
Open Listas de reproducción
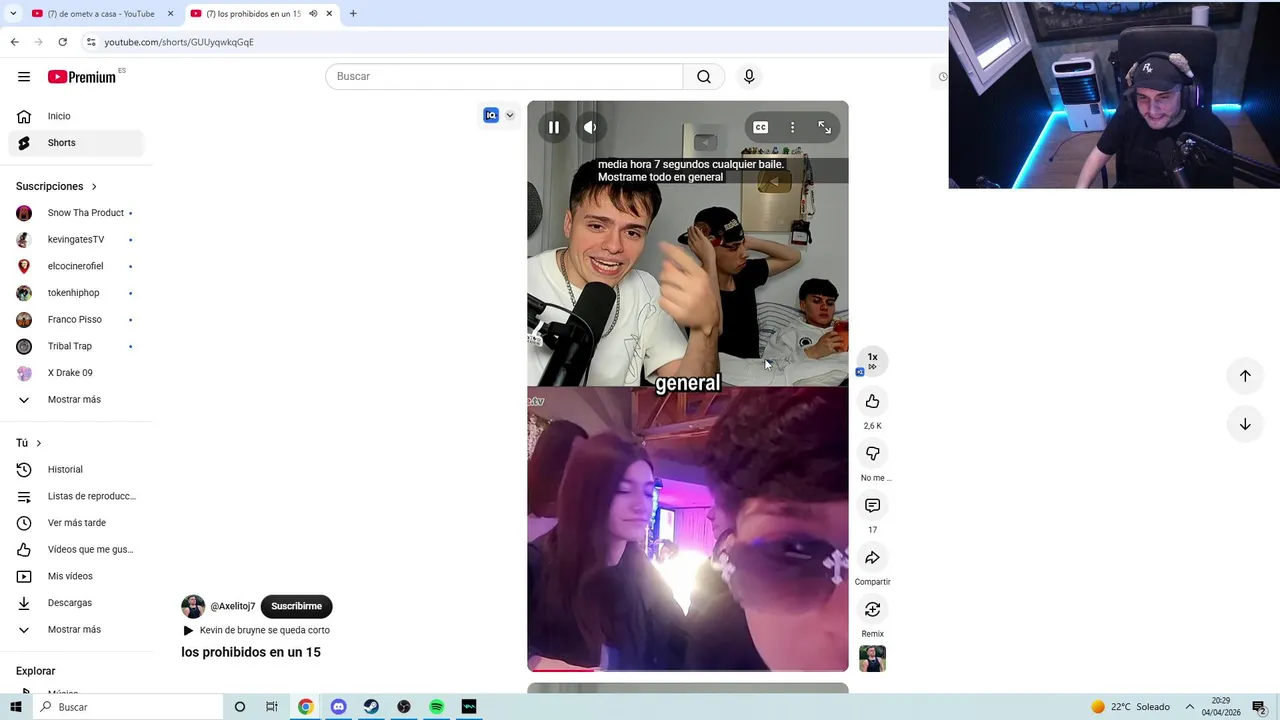(x=76, y=496)
